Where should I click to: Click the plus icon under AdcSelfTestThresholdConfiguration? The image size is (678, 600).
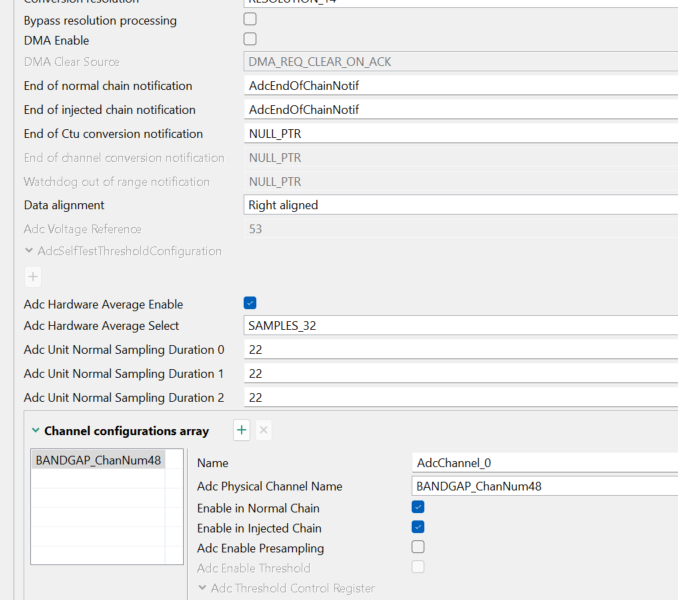pos(33,277)
